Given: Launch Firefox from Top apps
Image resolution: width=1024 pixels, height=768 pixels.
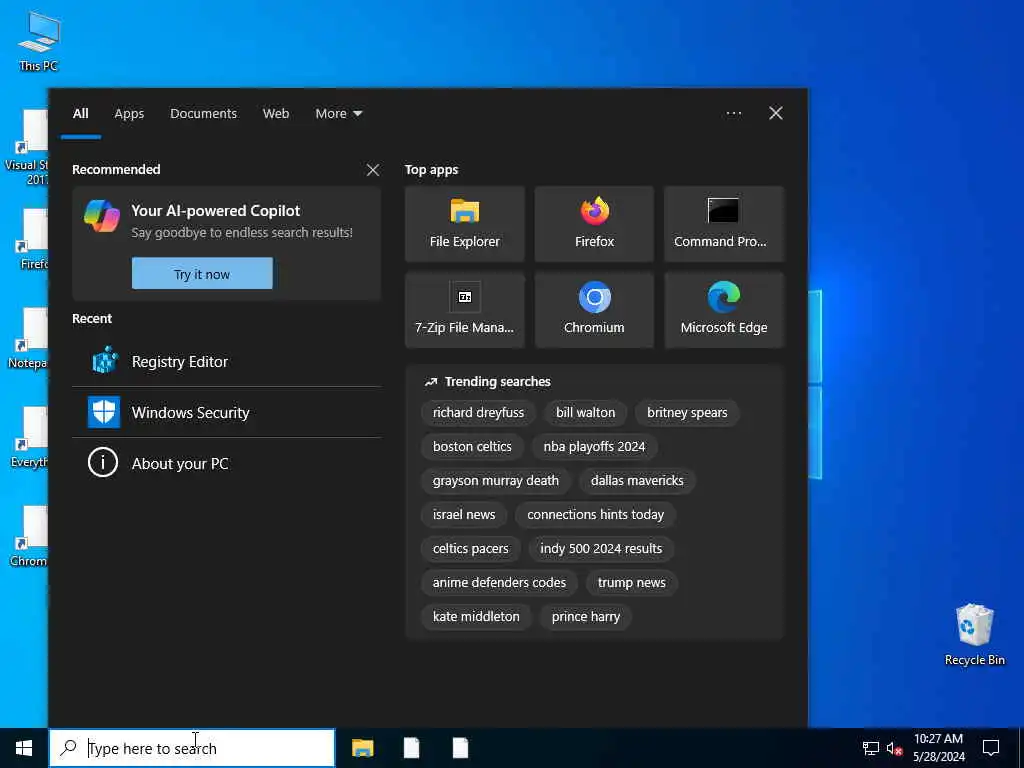Looking at the screenshot, I should tap(594, 224).
